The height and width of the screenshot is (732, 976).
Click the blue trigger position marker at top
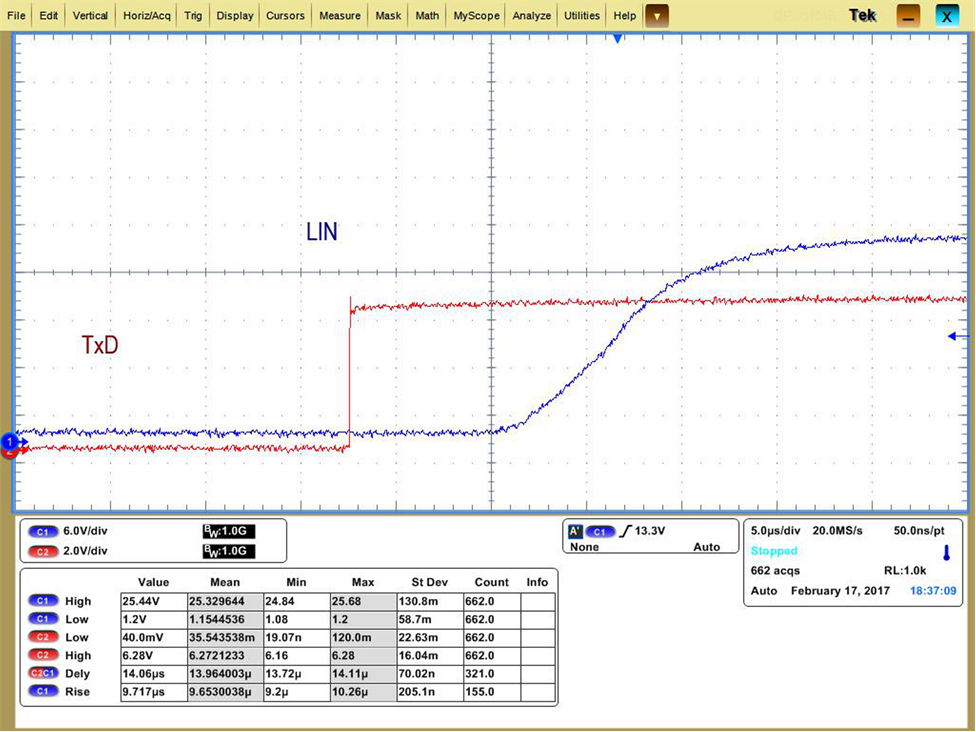point(617,38)
